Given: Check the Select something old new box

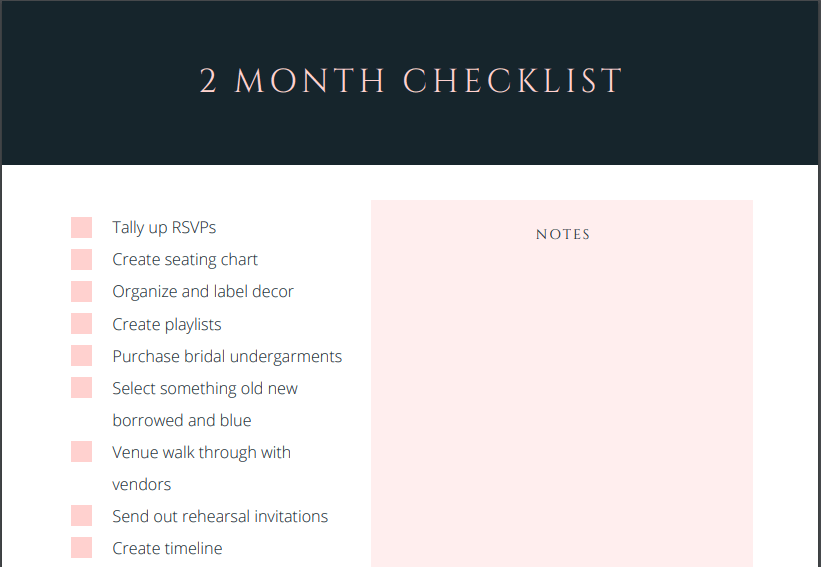Looking at the screenshot, I should point(81,388).
